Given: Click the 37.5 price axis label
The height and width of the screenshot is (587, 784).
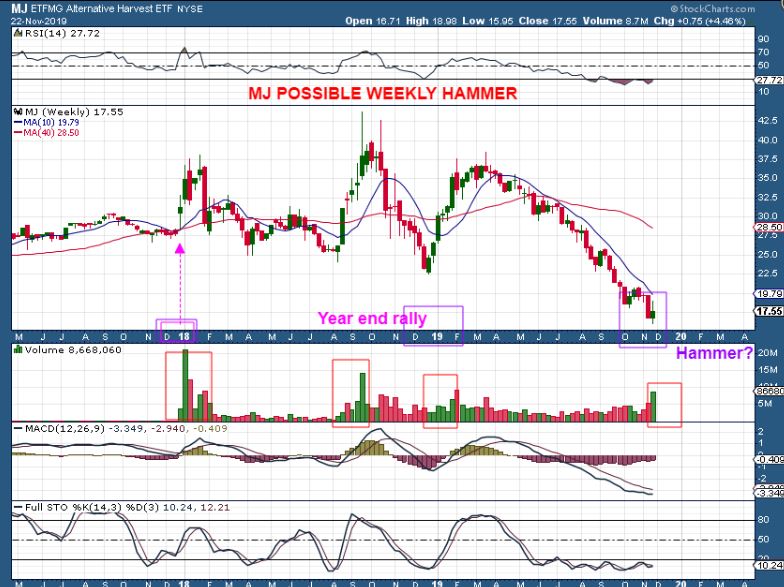Looking at the screenshot, I should 768,160.
